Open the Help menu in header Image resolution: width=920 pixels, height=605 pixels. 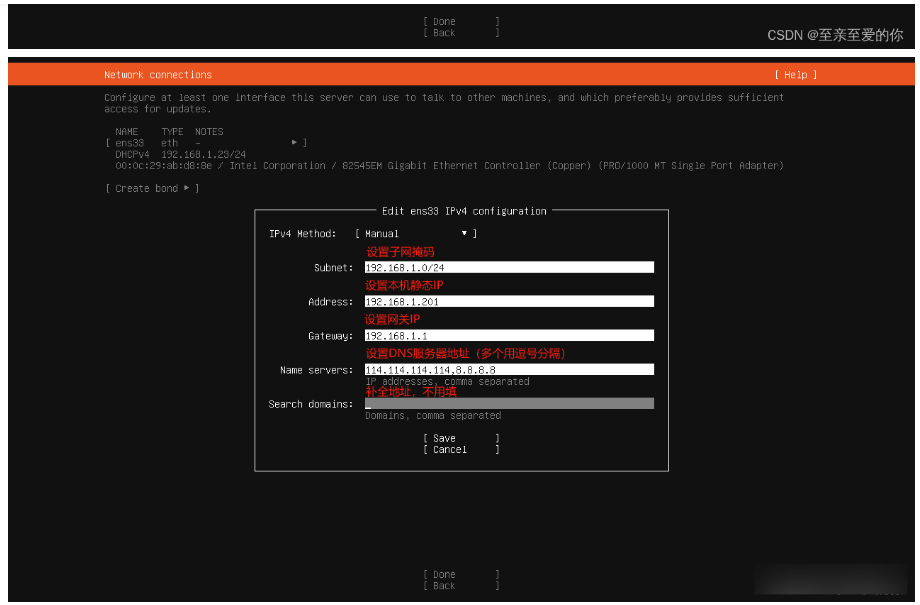coord(795,75)
